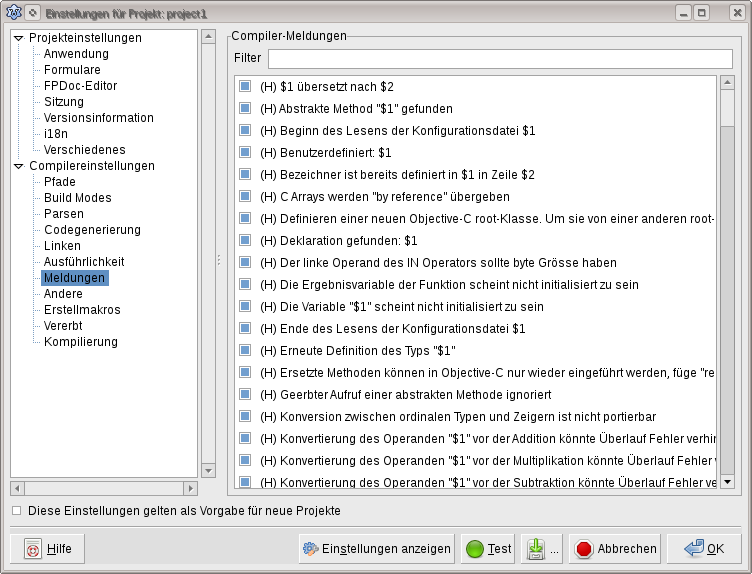Click the green Test button
Image resolution: width=752 pixels, height=574 pixels.
(489, 549)
